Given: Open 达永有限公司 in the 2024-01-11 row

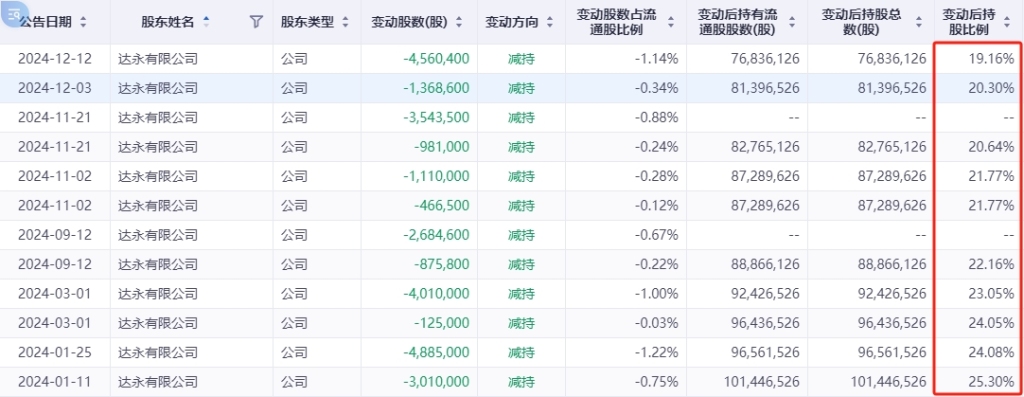Looking at the screenshot, I should point(157,381).
